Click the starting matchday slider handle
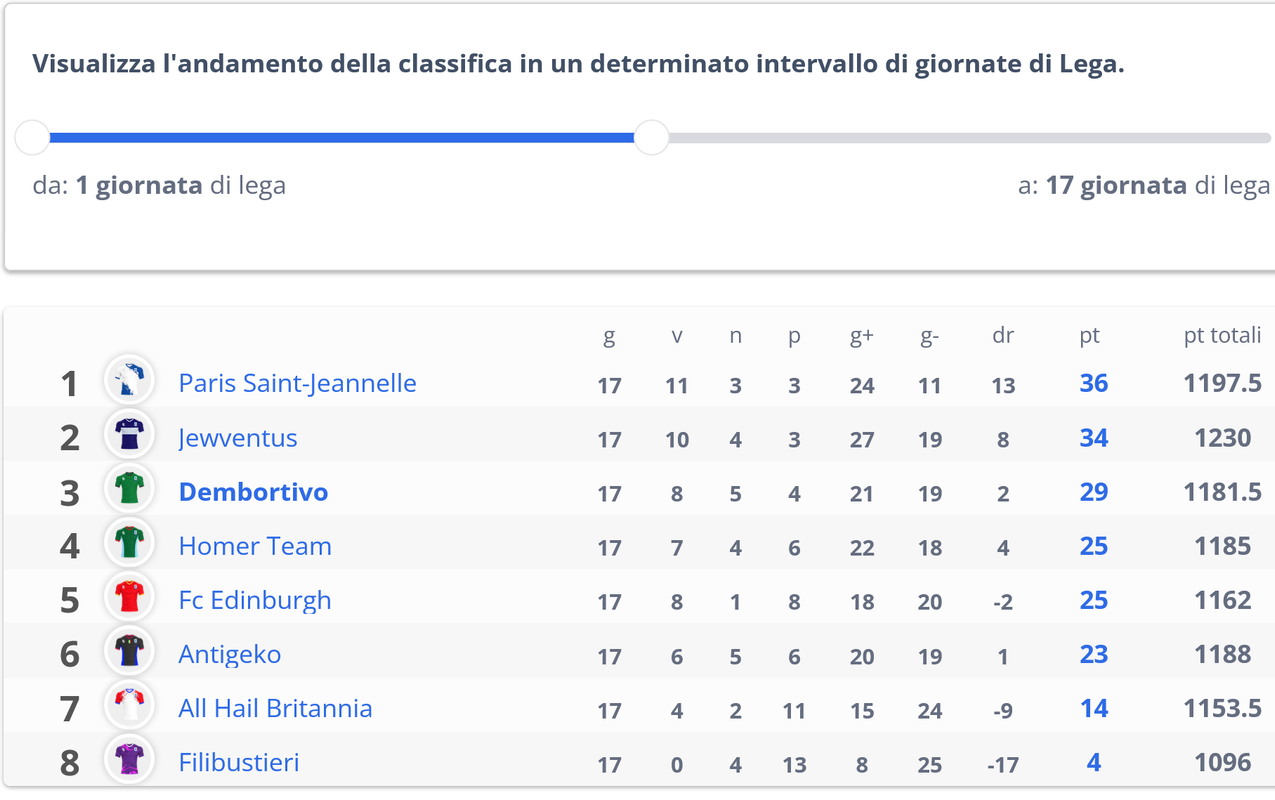The height and width of the screenshot is (800, 1275). [33, 138]
